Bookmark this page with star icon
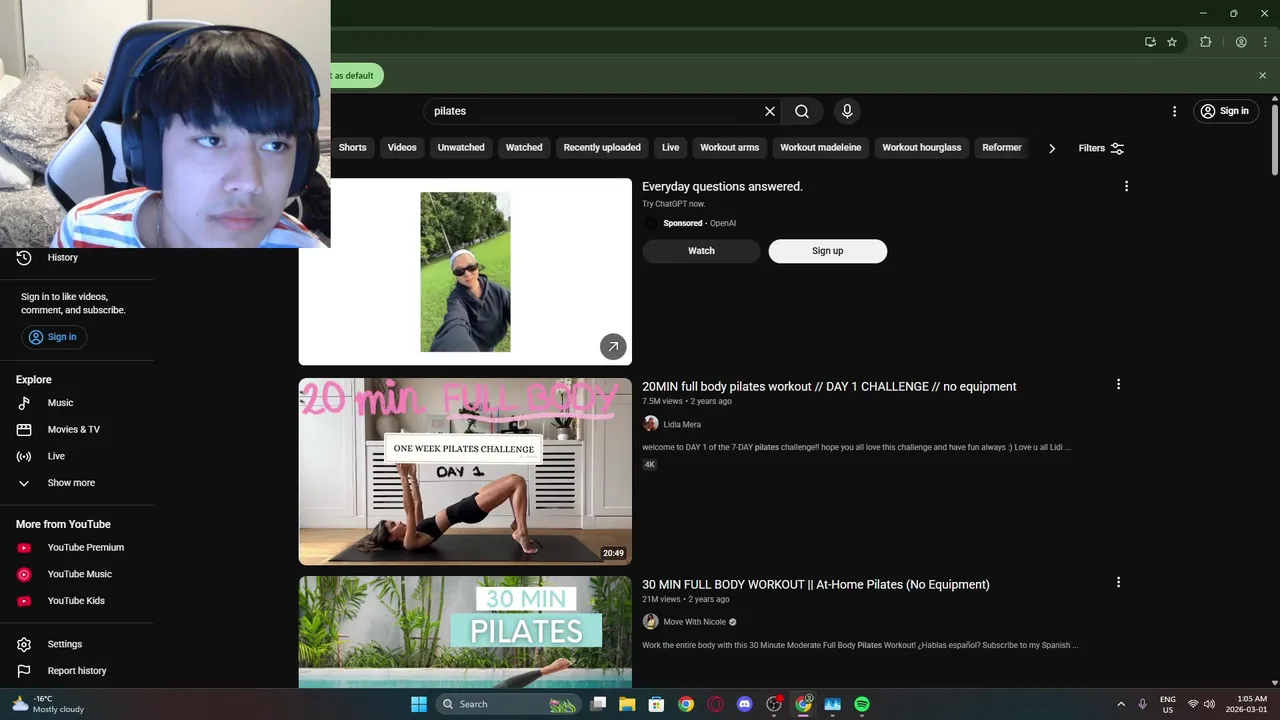The width and height of the screenshot is (1280, 720). click(1172, 42)
